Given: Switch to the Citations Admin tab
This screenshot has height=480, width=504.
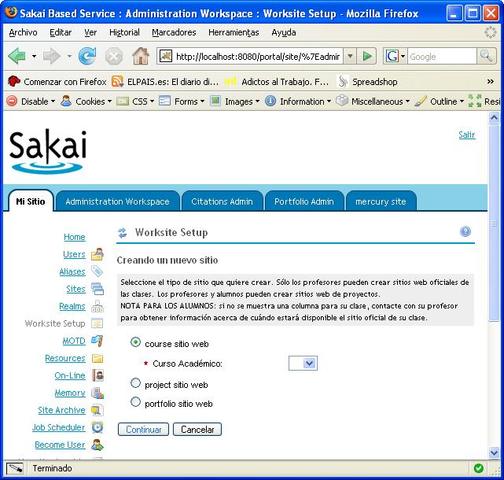Looking at the screenshot, I should pyautogui.click(x=222, y=201).
